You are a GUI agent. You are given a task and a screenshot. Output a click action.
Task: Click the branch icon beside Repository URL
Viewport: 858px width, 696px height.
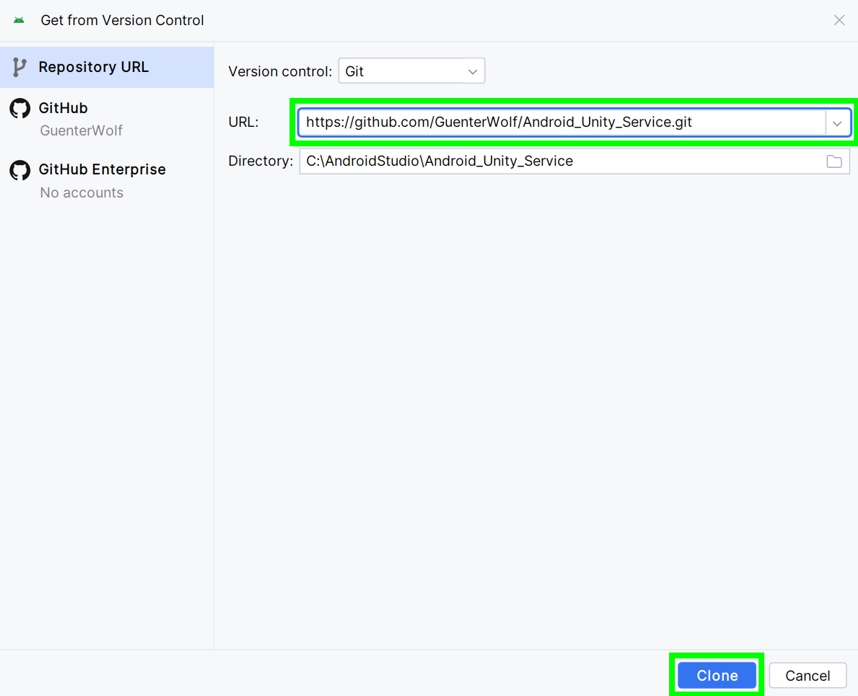(19, 67)
